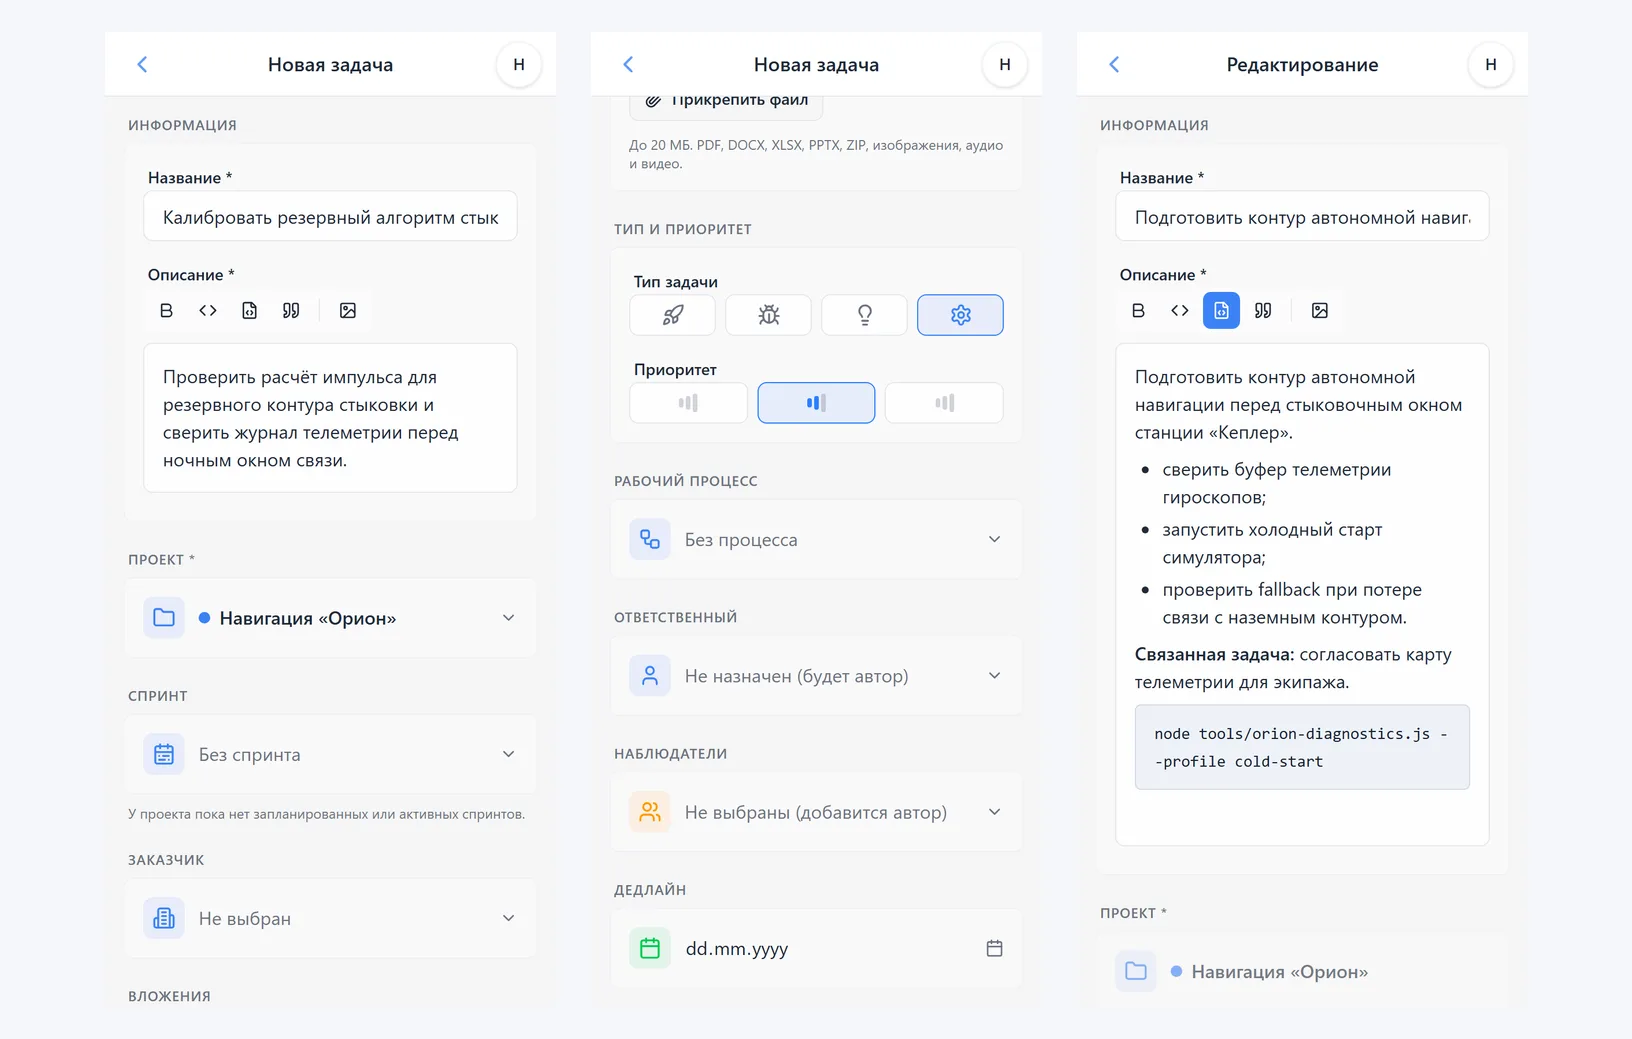This screenshot has width=1632, height=1039.
Task: Click folder icon in Редактирование project row
Action: click(1136, 971)
